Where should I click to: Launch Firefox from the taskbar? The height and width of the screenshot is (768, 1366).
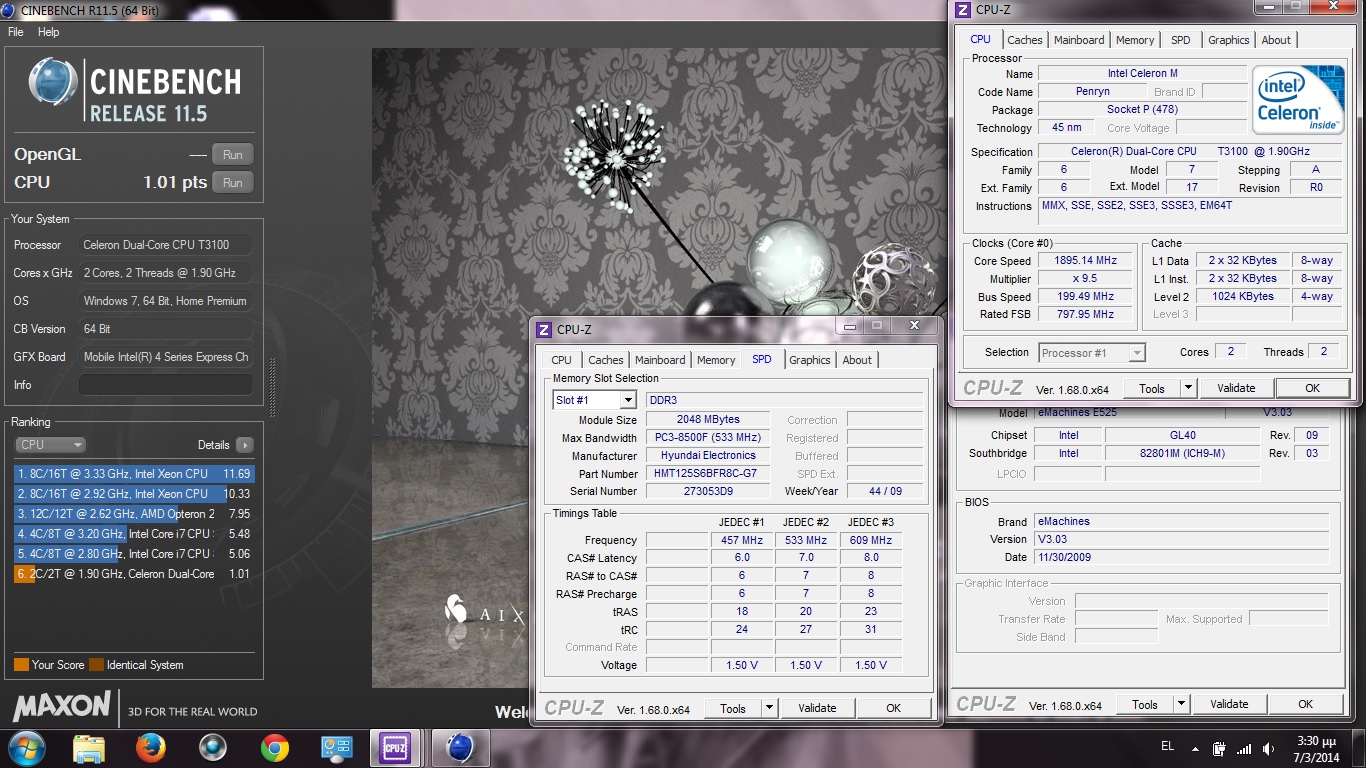click(150, 747)
